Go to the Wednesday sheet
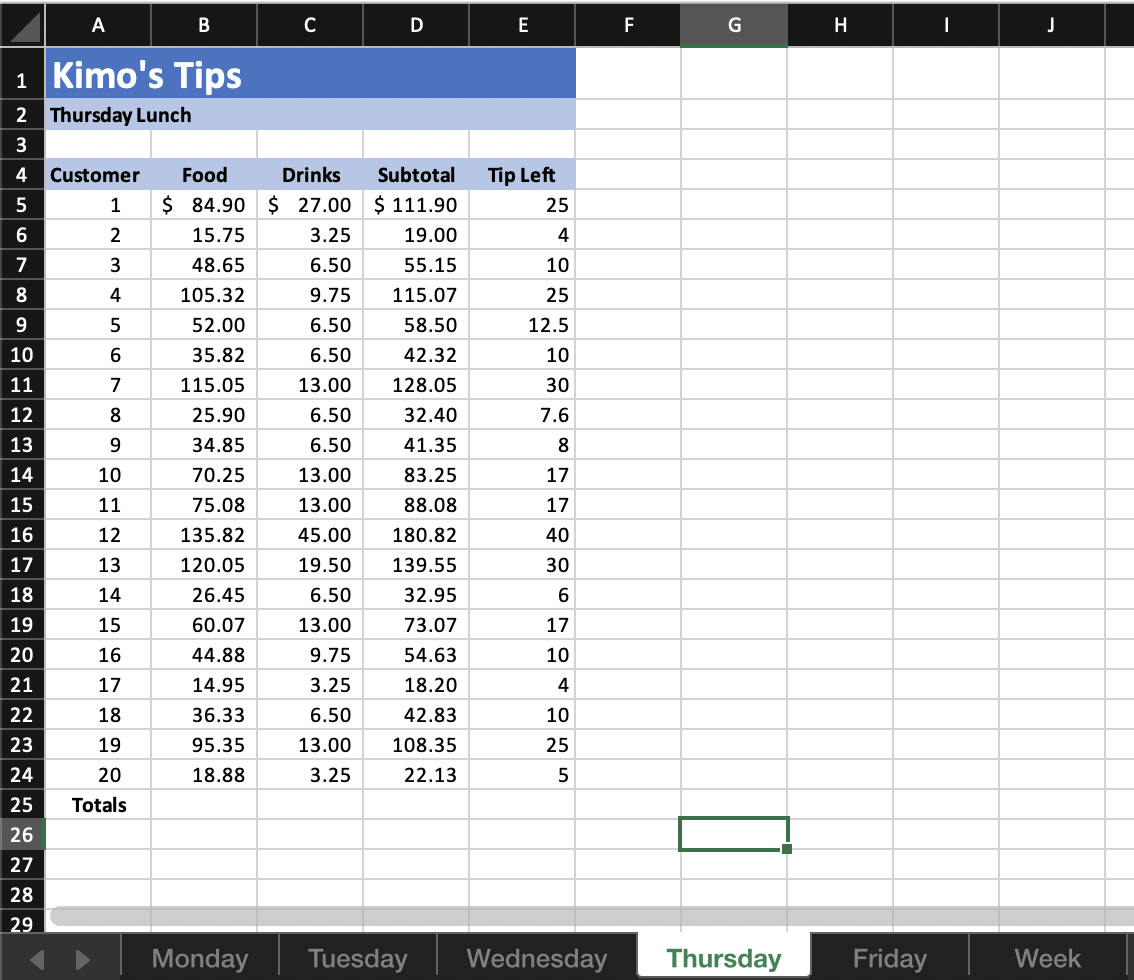The width and height of the screenshot is (1134, 980). [537, 957]
